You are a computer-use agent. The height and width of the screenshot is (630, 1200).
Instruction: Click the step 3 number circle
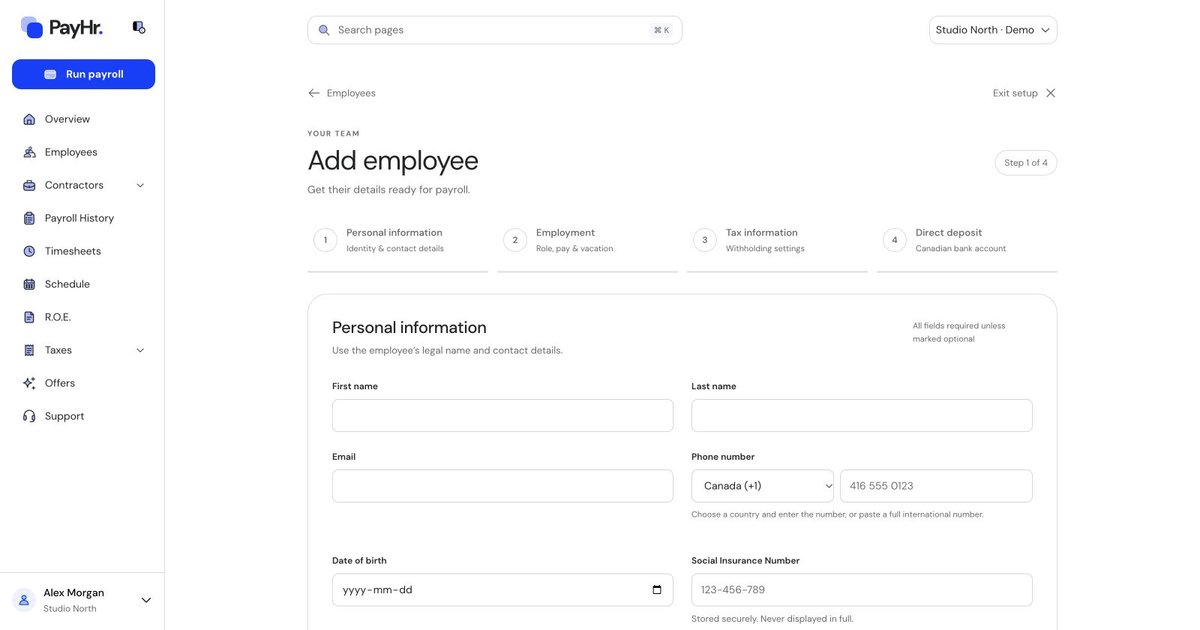(x=705, y=240)
